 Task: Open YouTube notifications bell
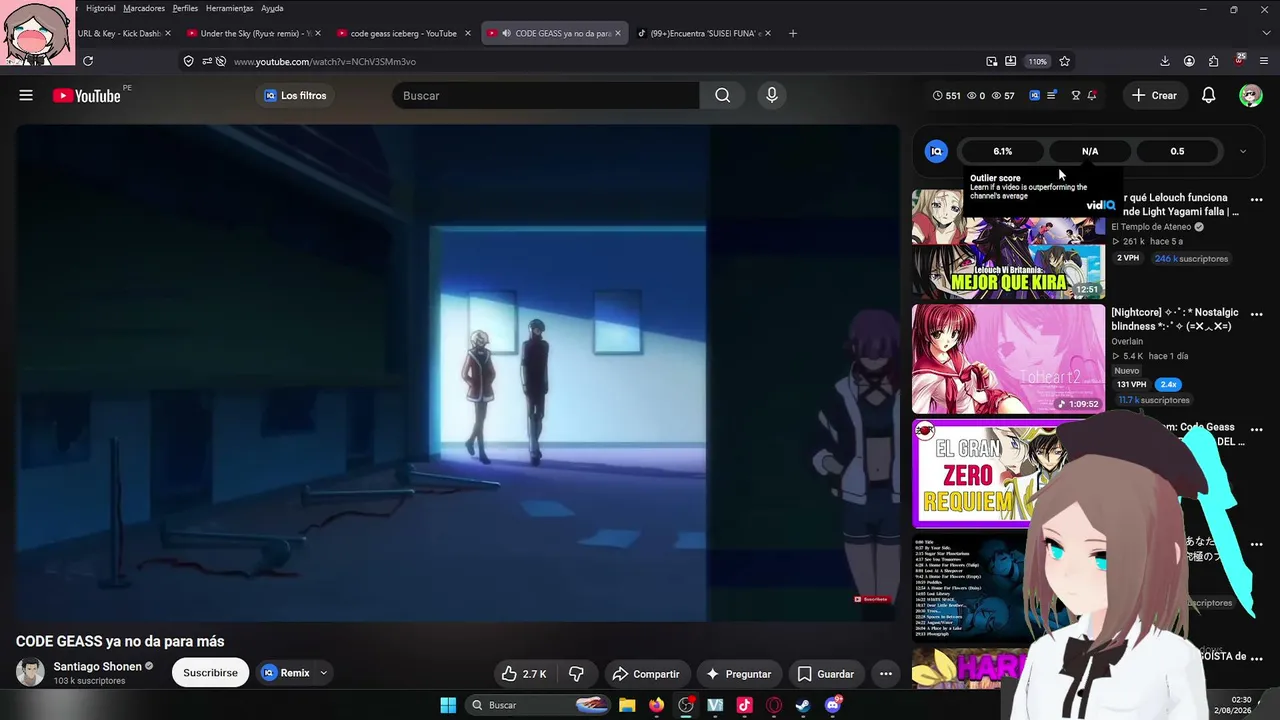(x=1208, y=95)
